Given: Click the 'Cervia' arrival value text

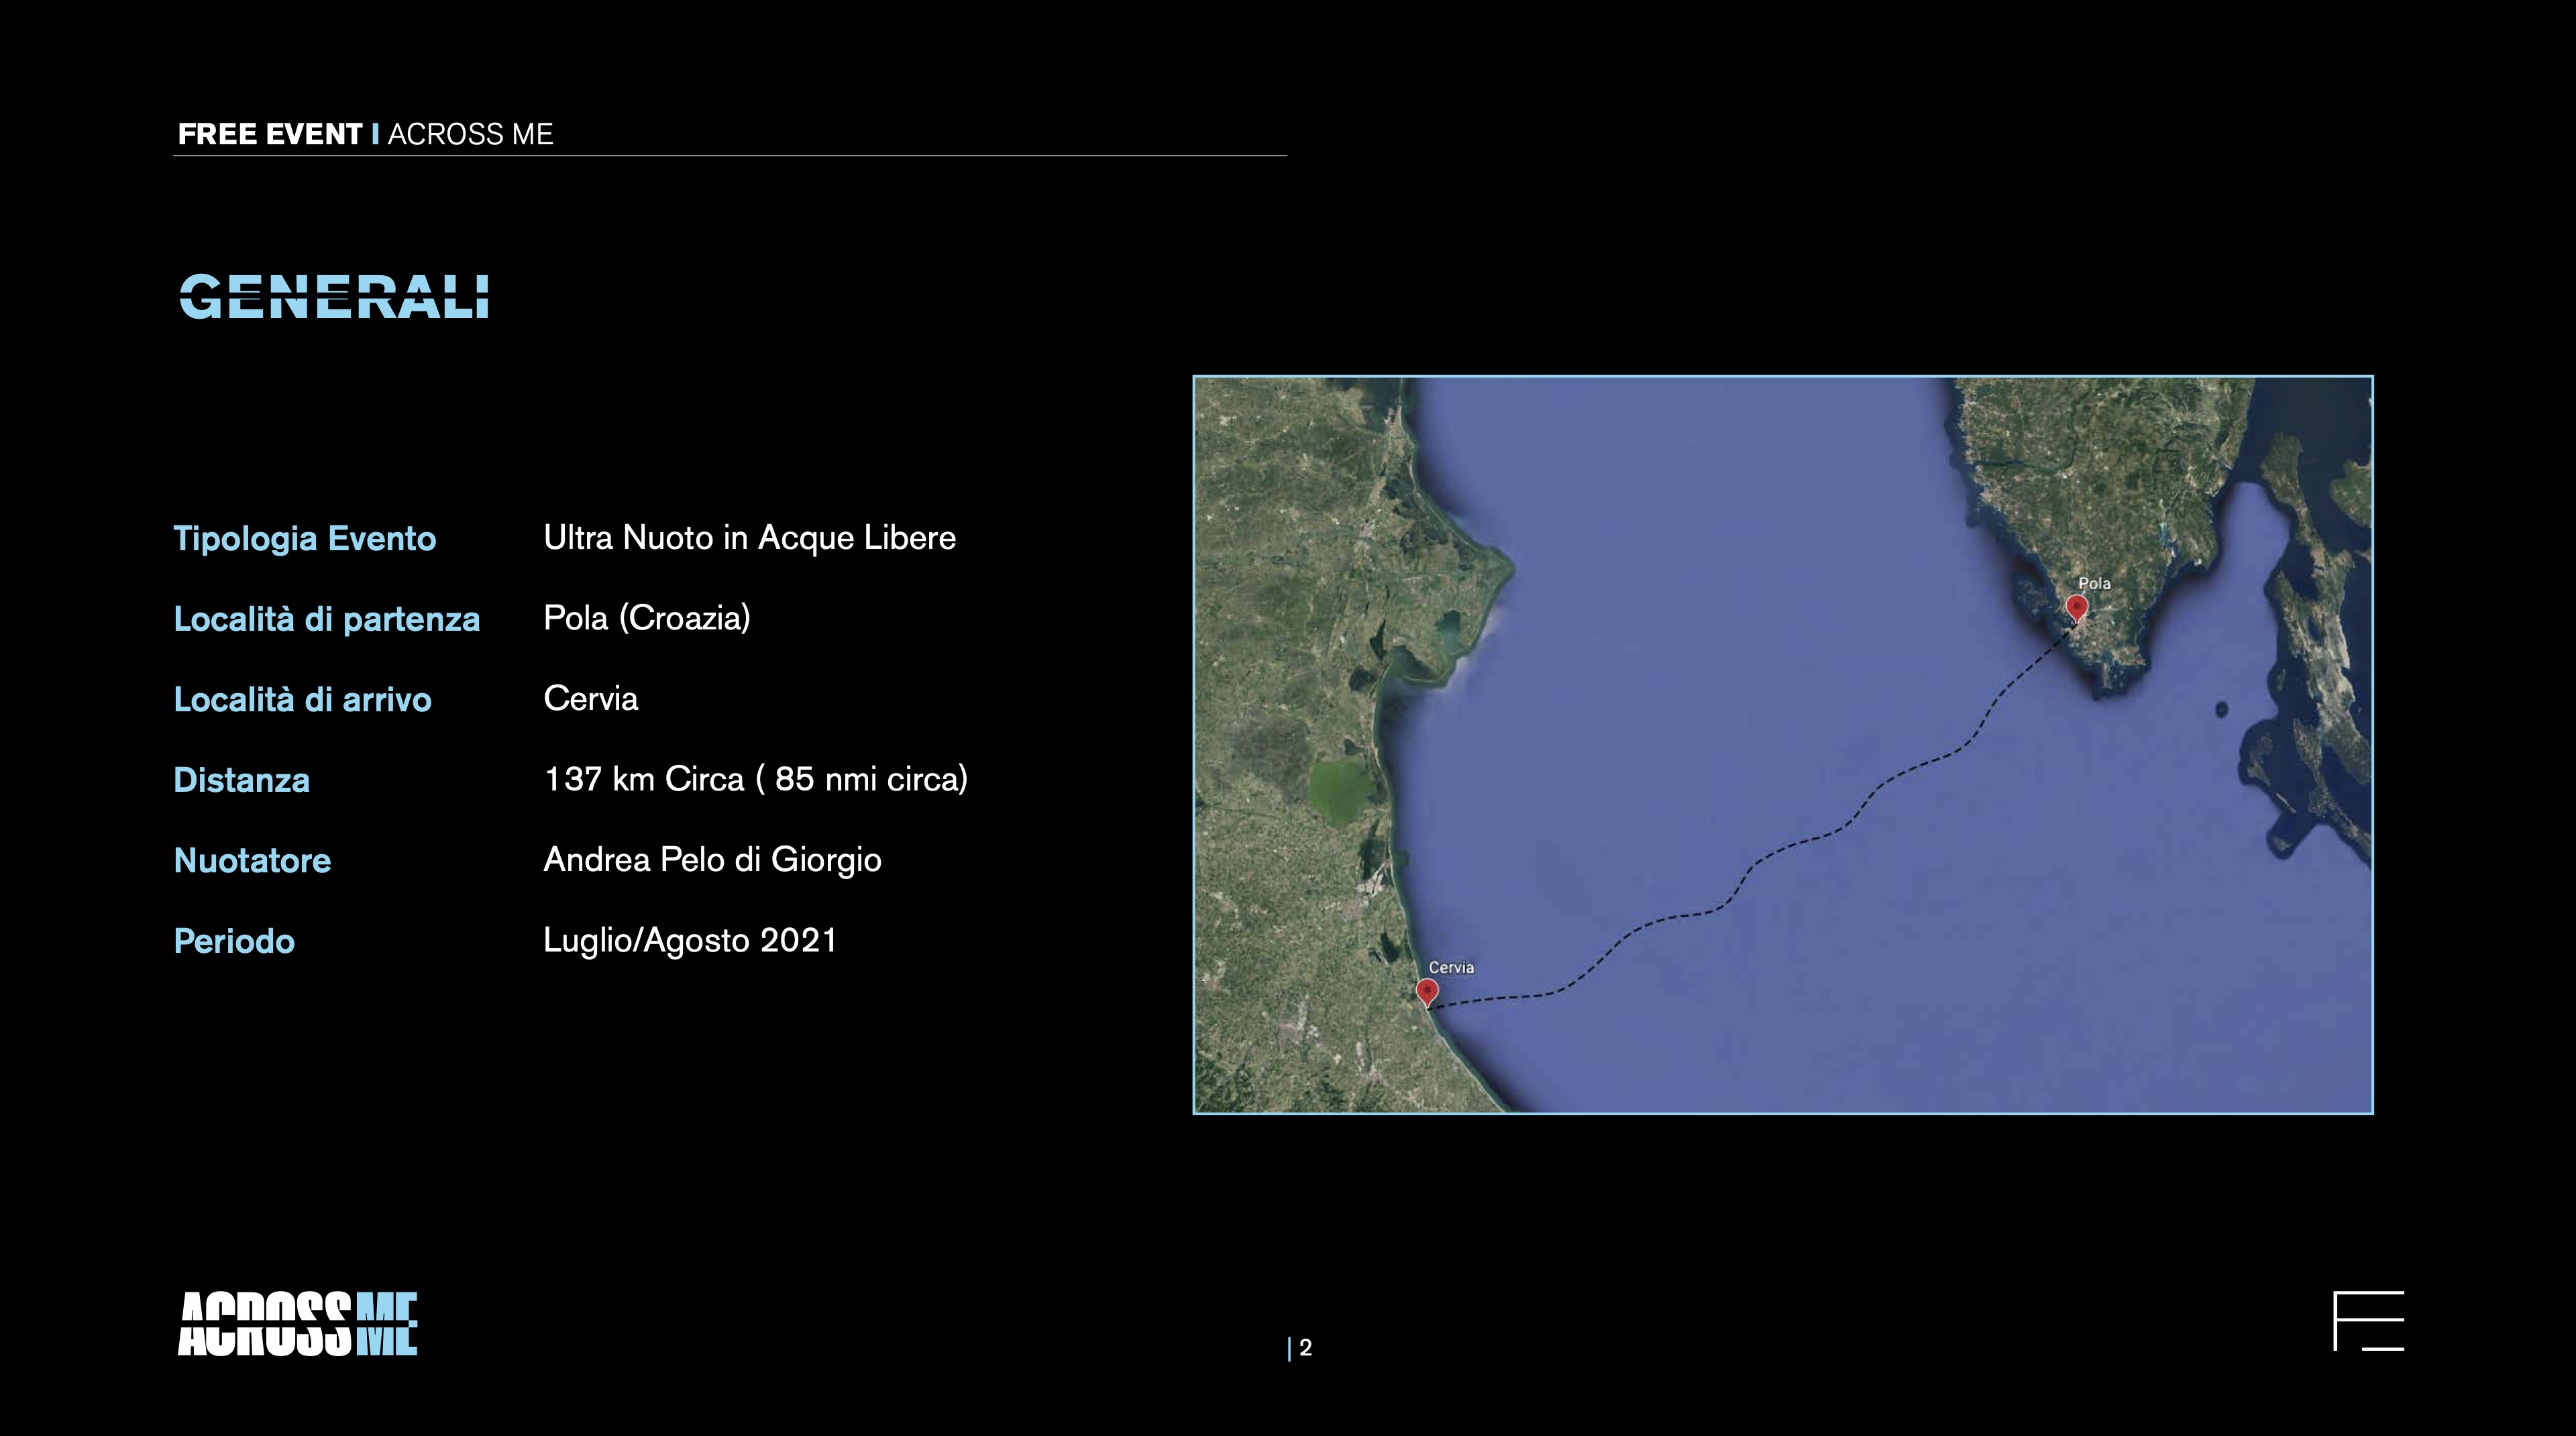Looking at the screenshot, I should pos(591,698).
